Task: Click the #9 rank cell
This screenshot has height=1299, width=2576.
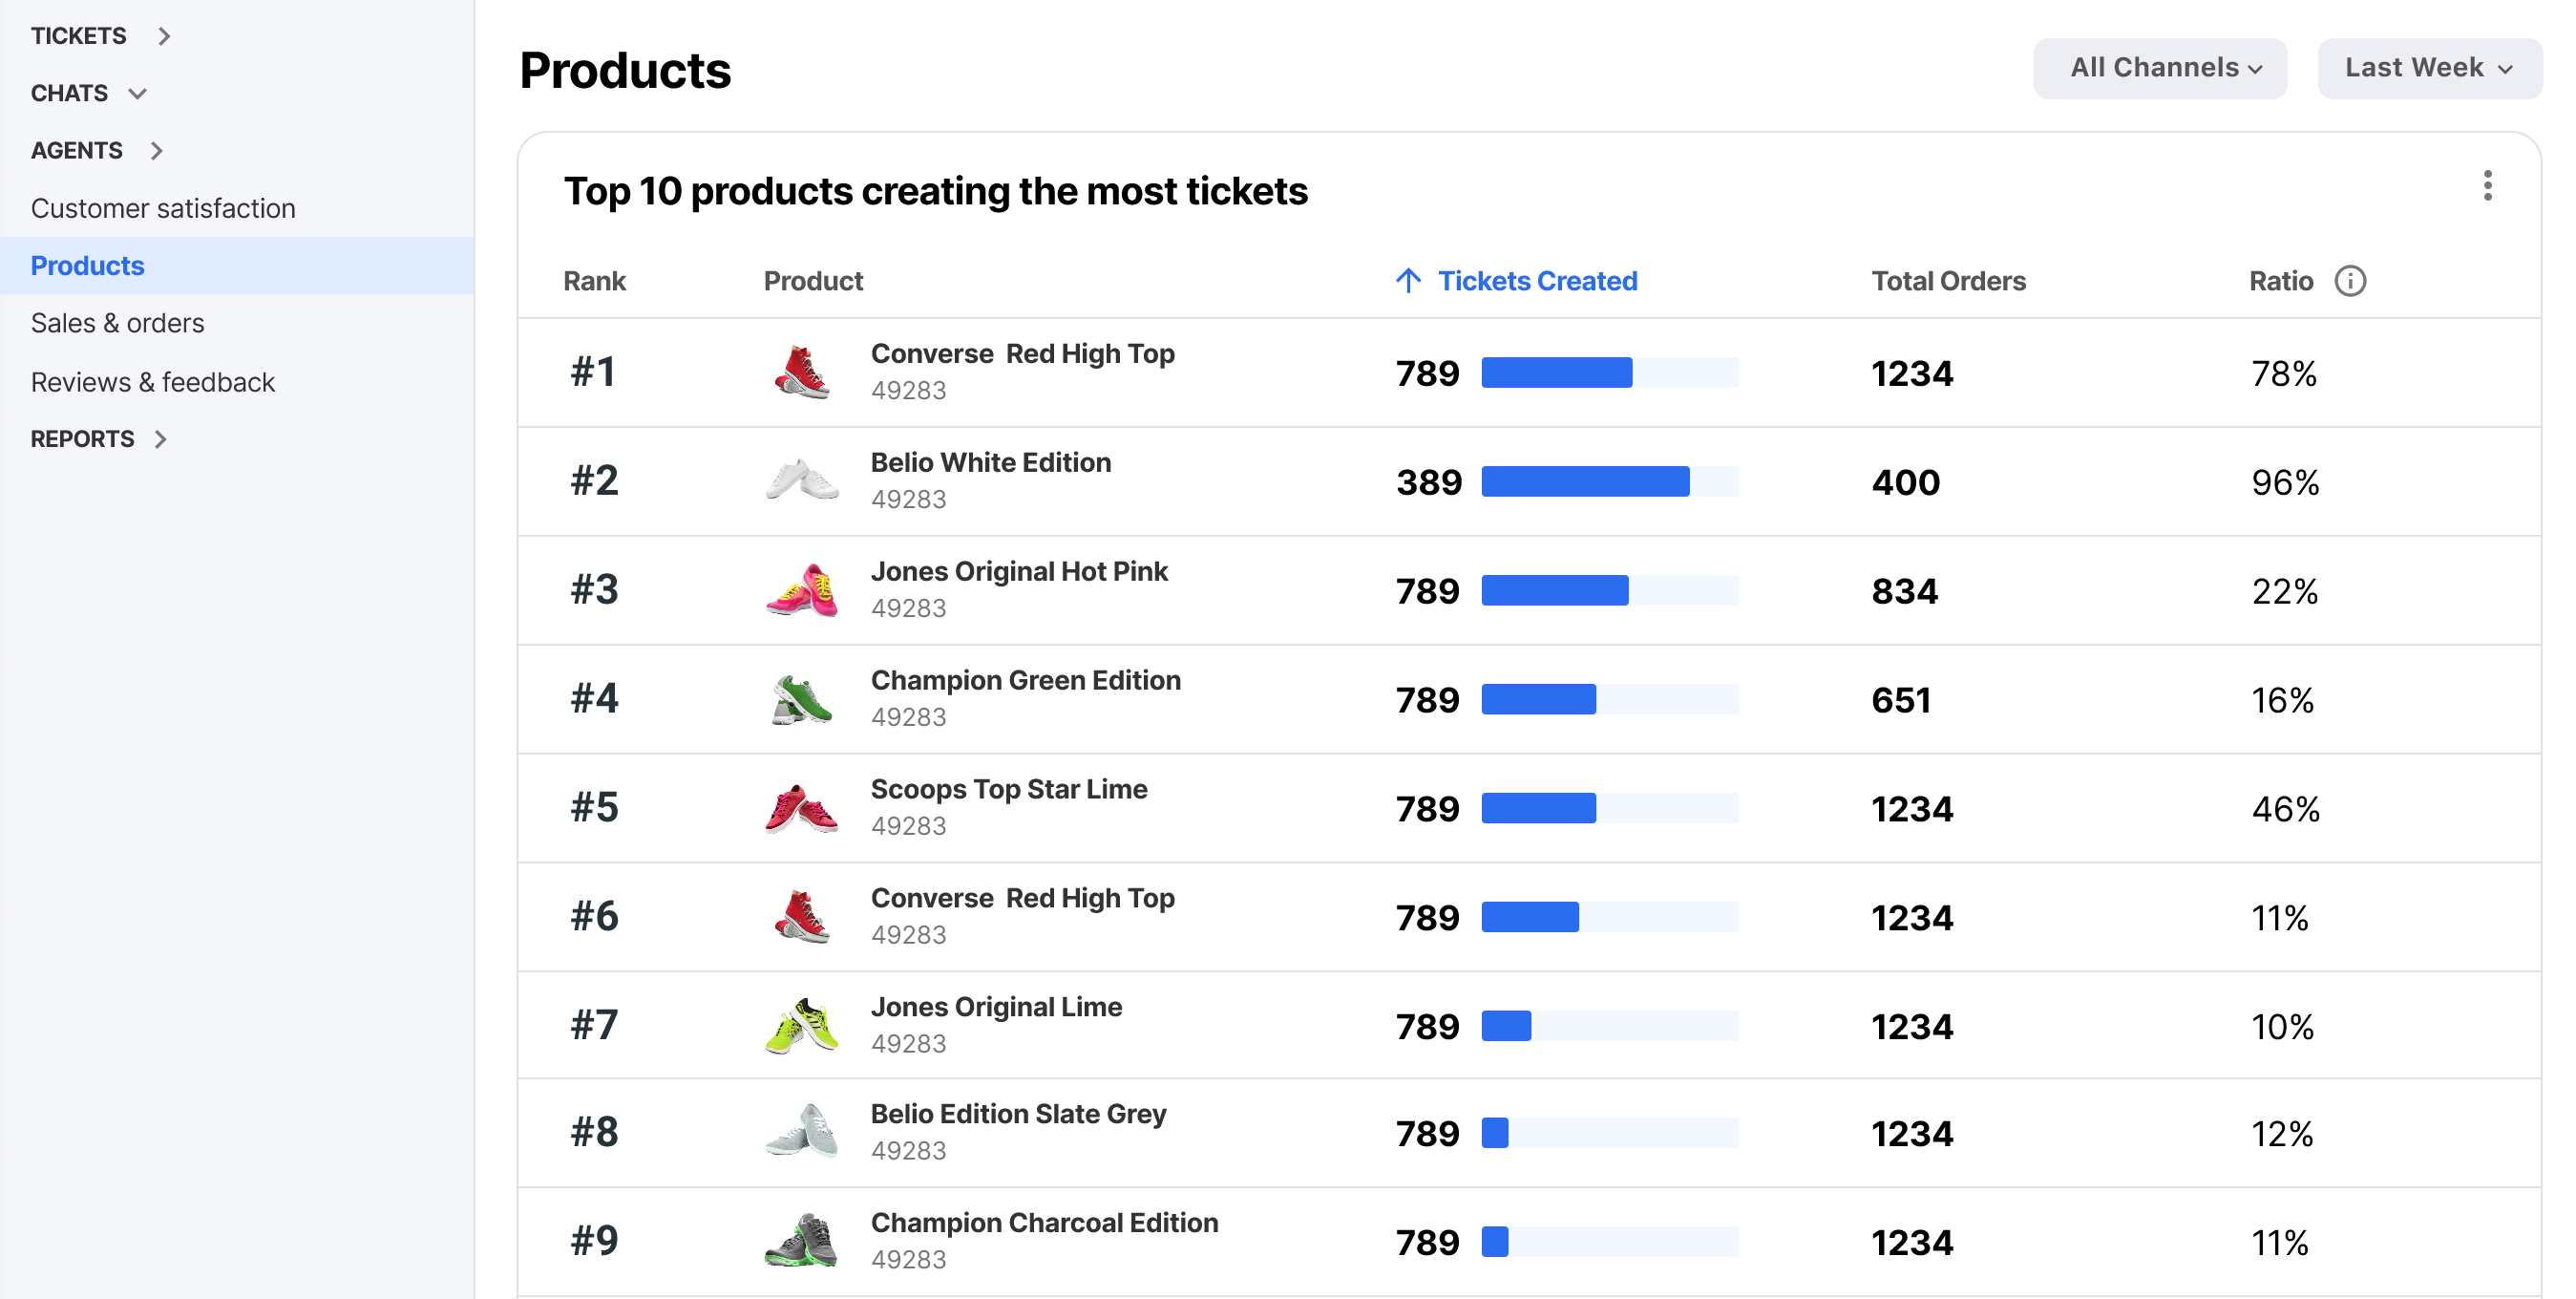Action: pos(594,1241)
